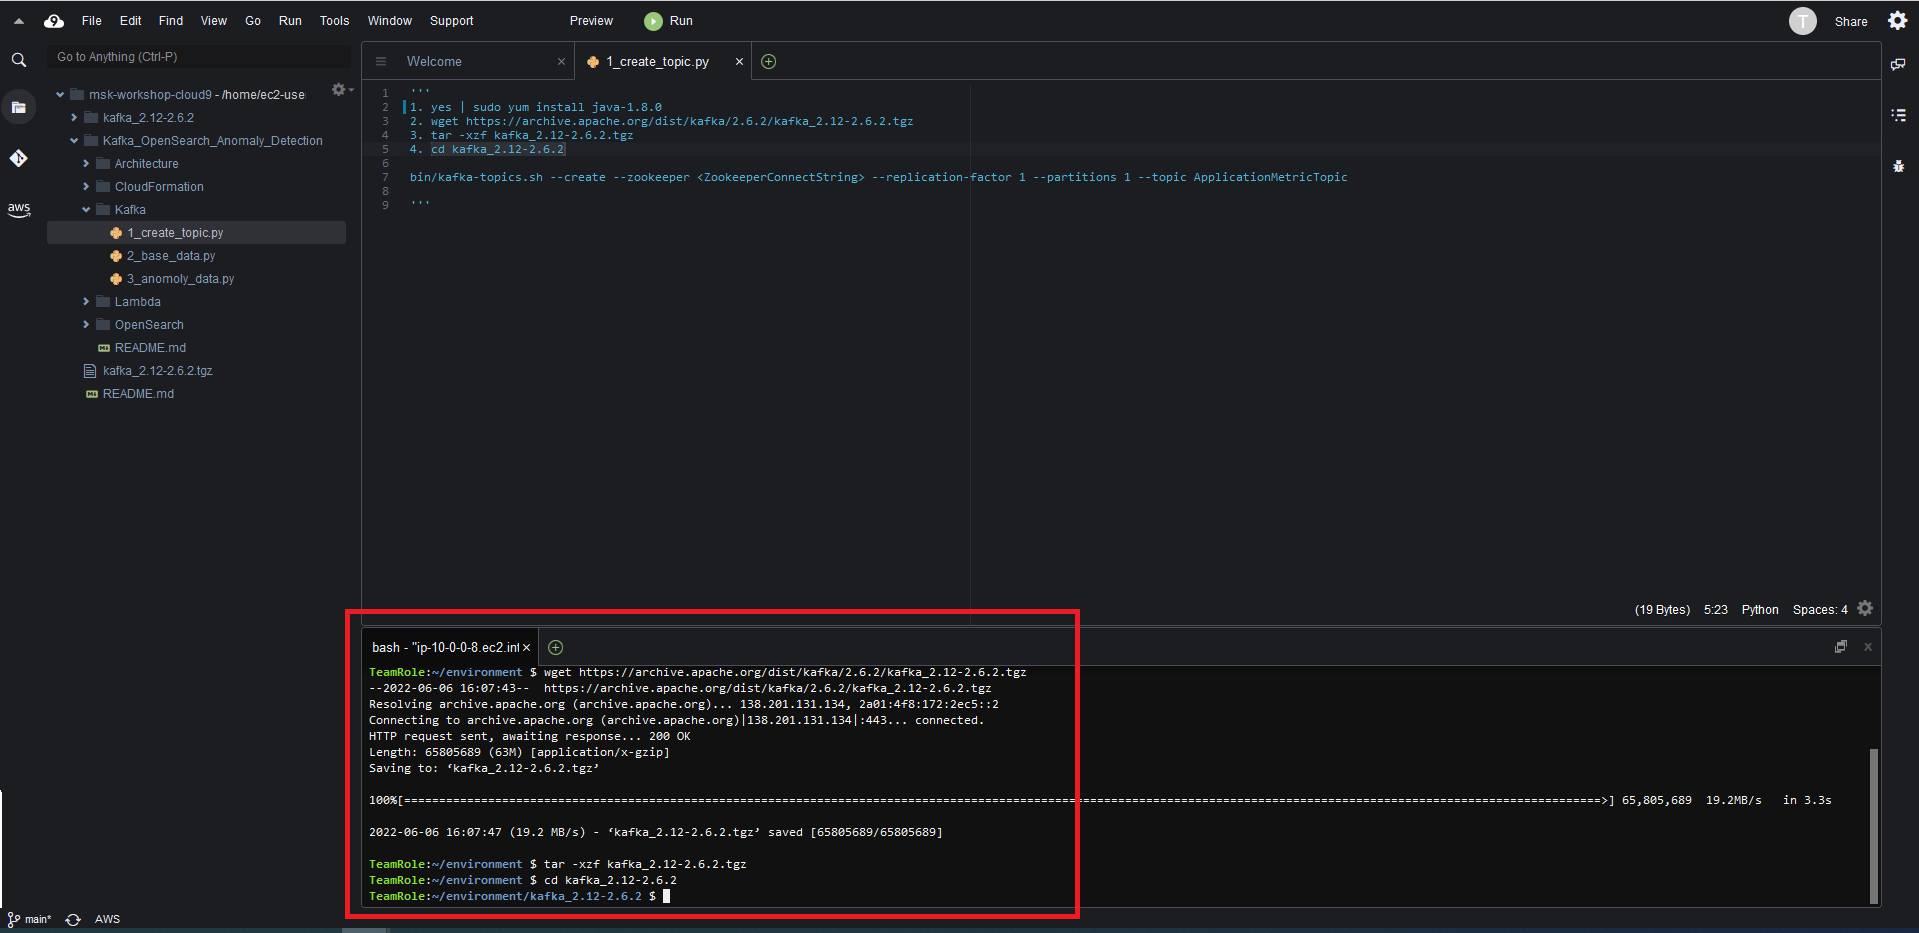Open the Python language mode selector

1759,610
